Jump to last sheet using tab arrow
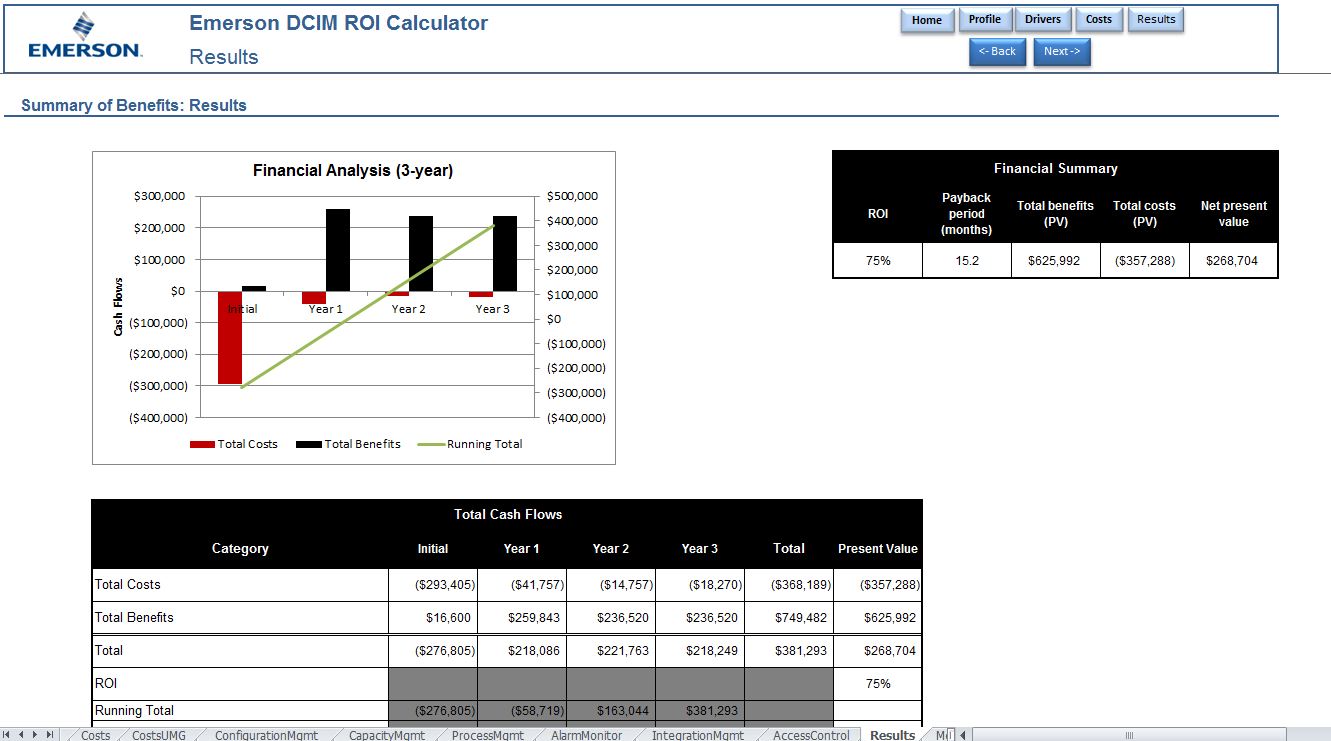Viewport: 1331px width, 741px height. click(50, 735)
